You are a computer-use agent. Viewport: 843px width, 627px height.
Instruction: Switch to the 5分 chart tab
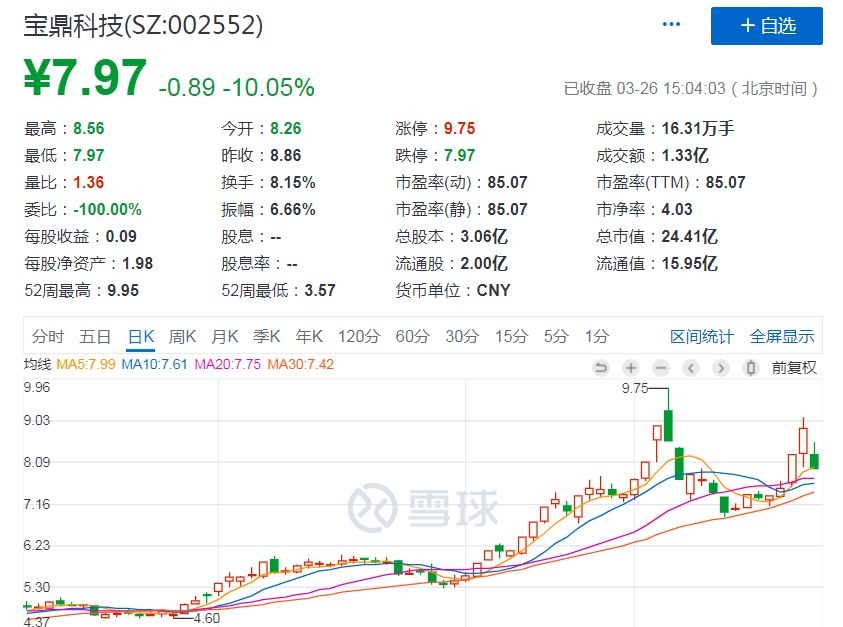556,337
